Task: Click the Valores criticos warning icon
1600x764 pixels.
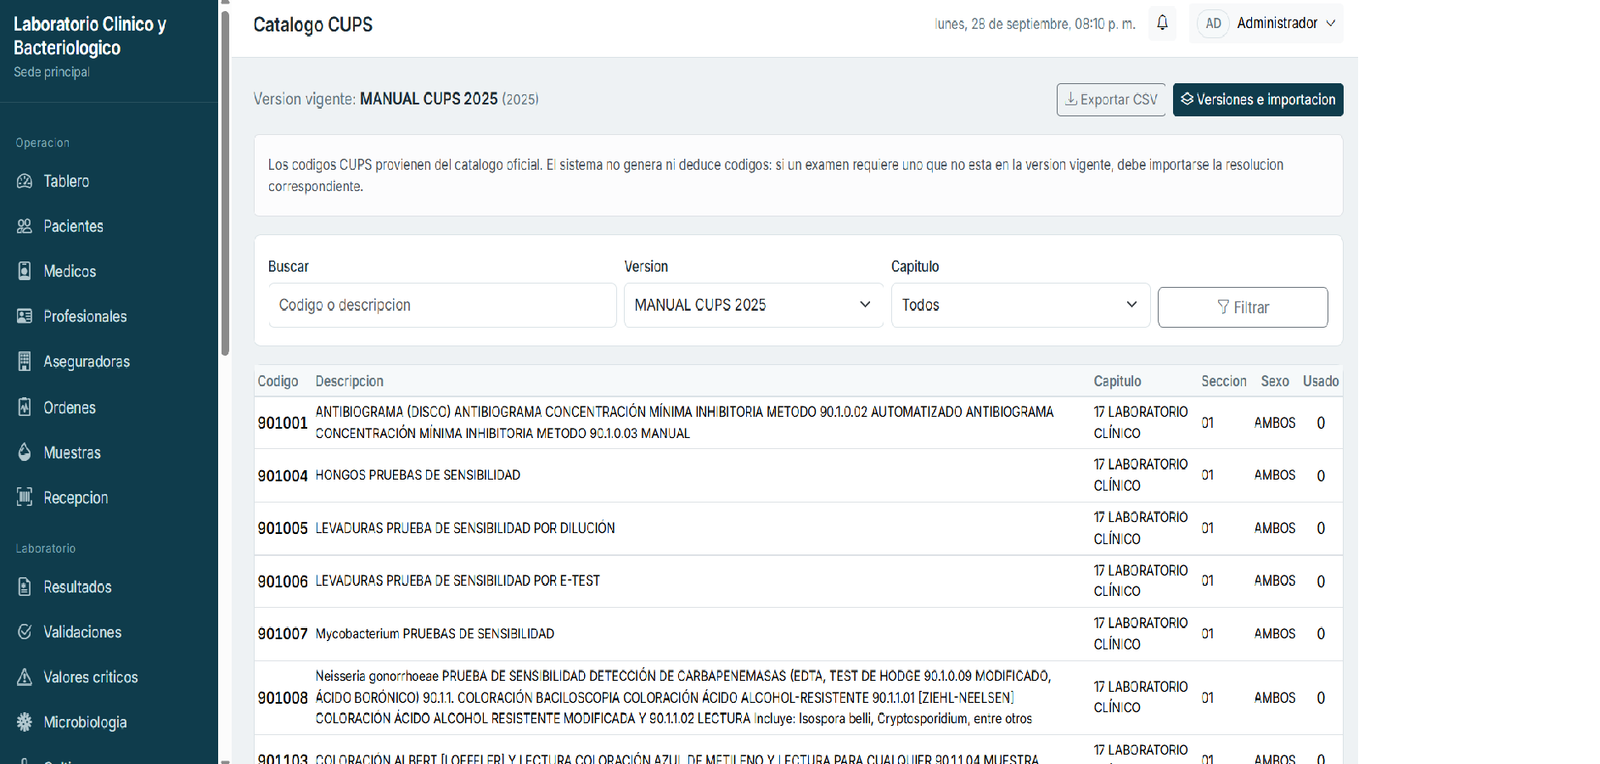Action: (x=25, y=677)
